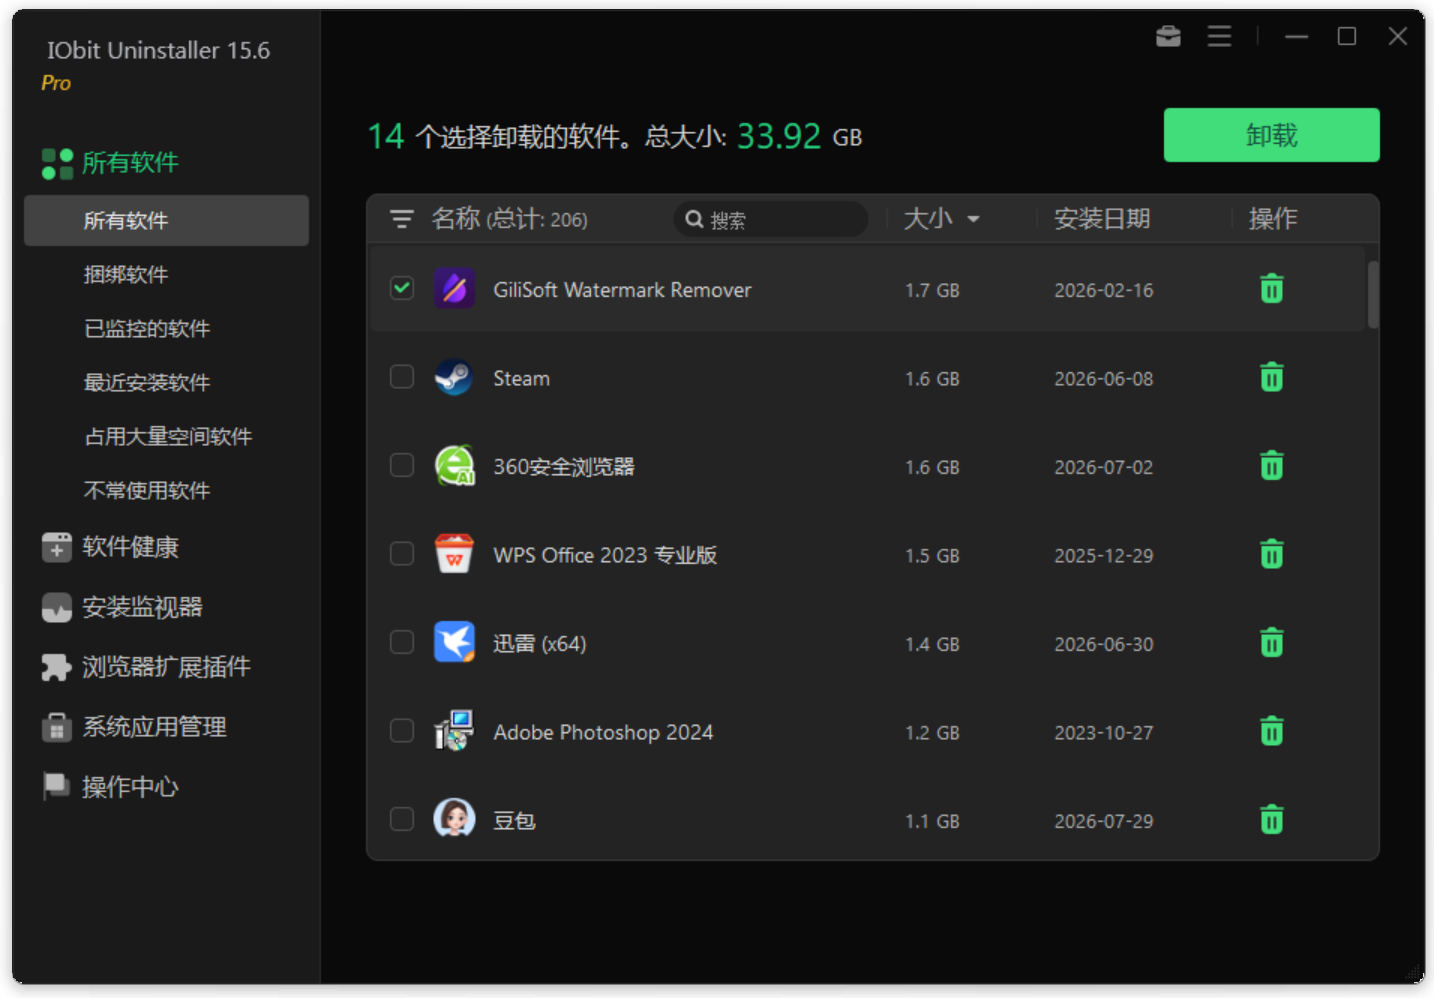
Task: Switch to 不常使用软件
Action: click(x=147, y=490)
